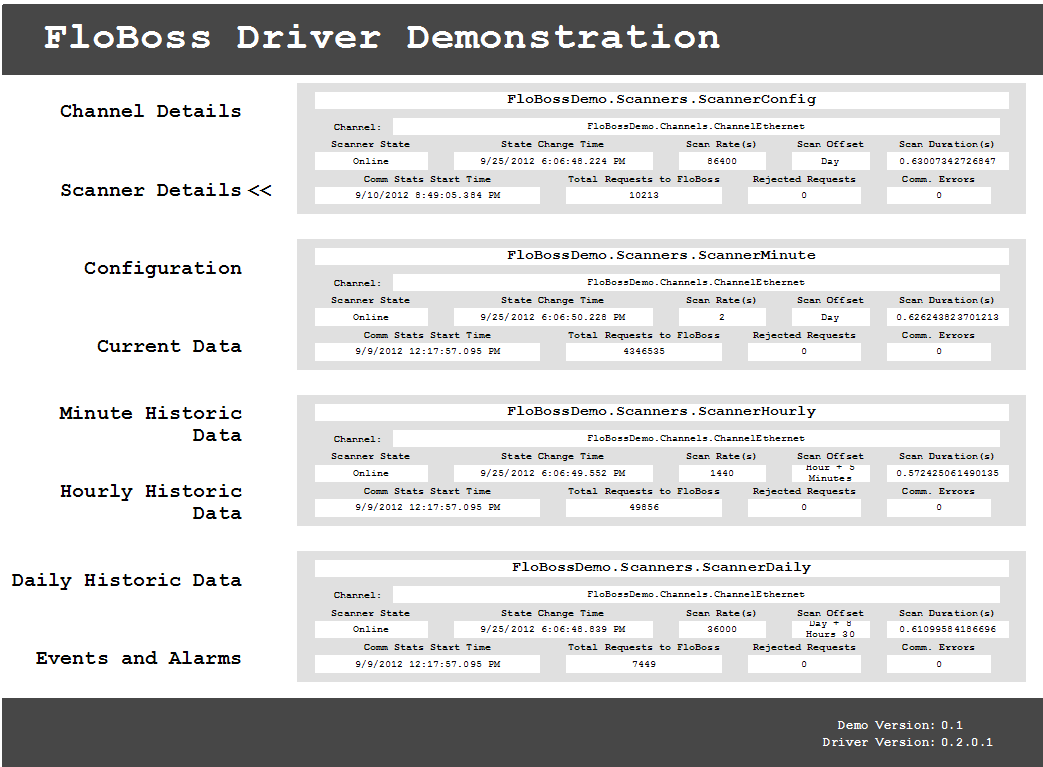Click ScannerHourly's comm errors value
The height and width of the screenshot is (767, 1043).
pos(939,508)
